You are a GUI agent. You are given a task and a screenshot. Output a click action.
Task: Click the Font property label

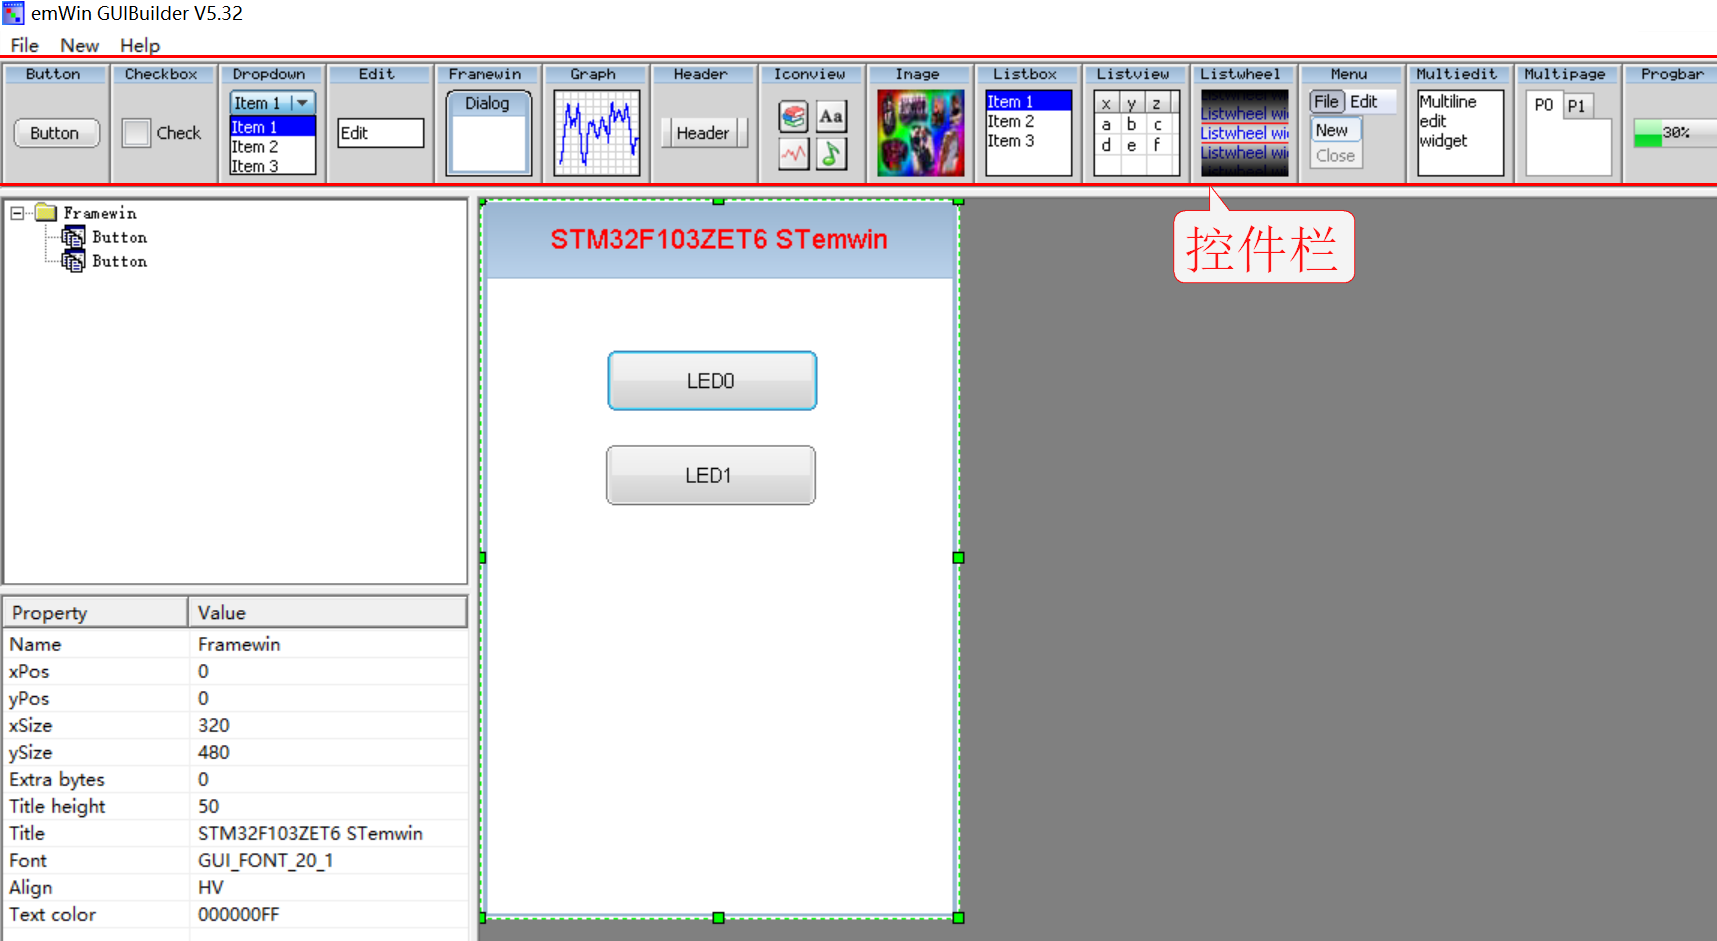pyautogui.click(x=28, y=861)
